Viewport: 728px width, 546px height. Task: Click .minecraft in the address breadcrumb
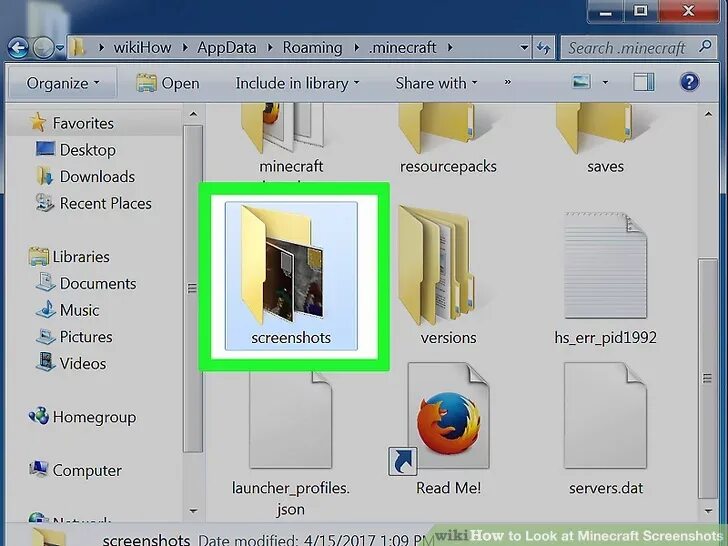(x=403, y=47)
